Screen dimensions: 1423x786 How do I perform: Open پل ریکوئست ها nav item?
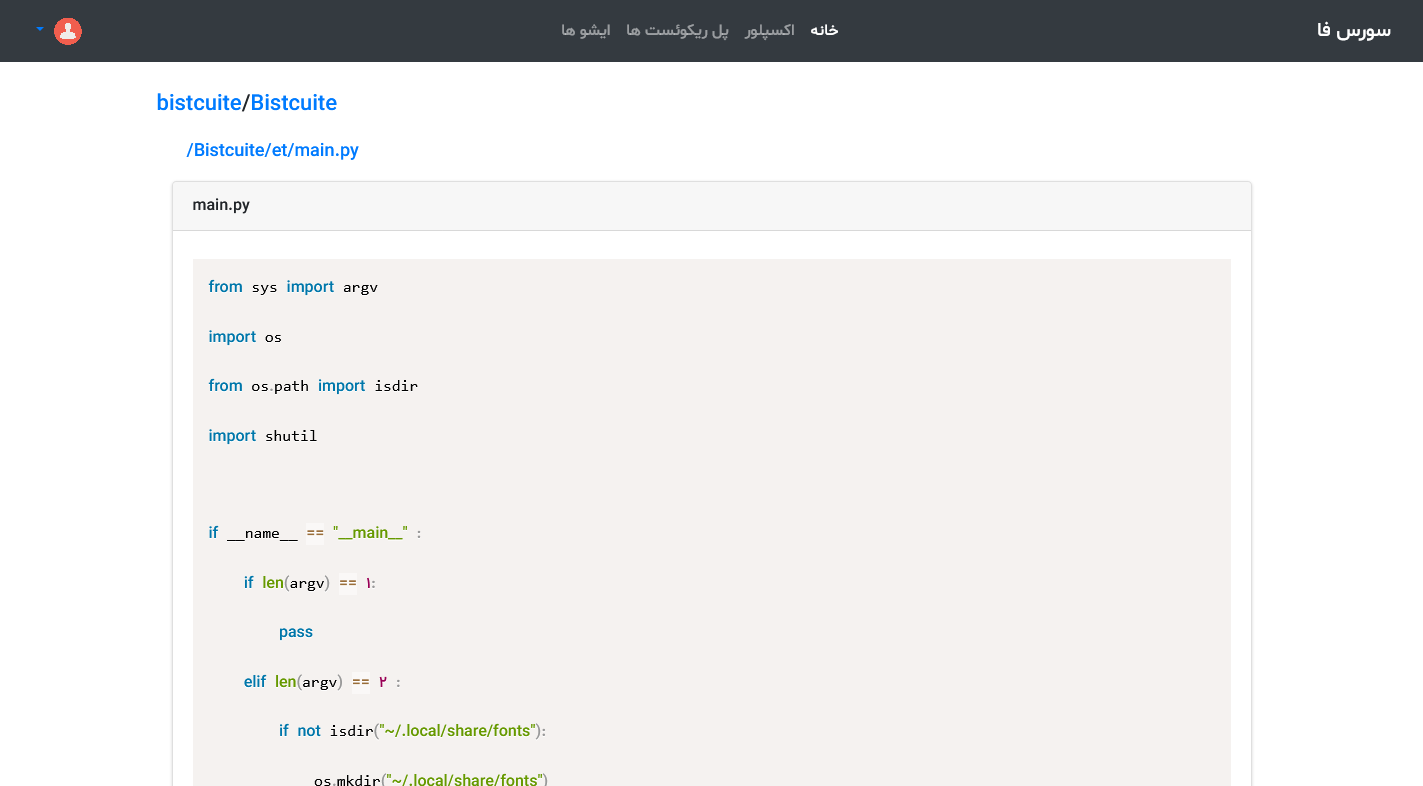(x=678, y=31)
